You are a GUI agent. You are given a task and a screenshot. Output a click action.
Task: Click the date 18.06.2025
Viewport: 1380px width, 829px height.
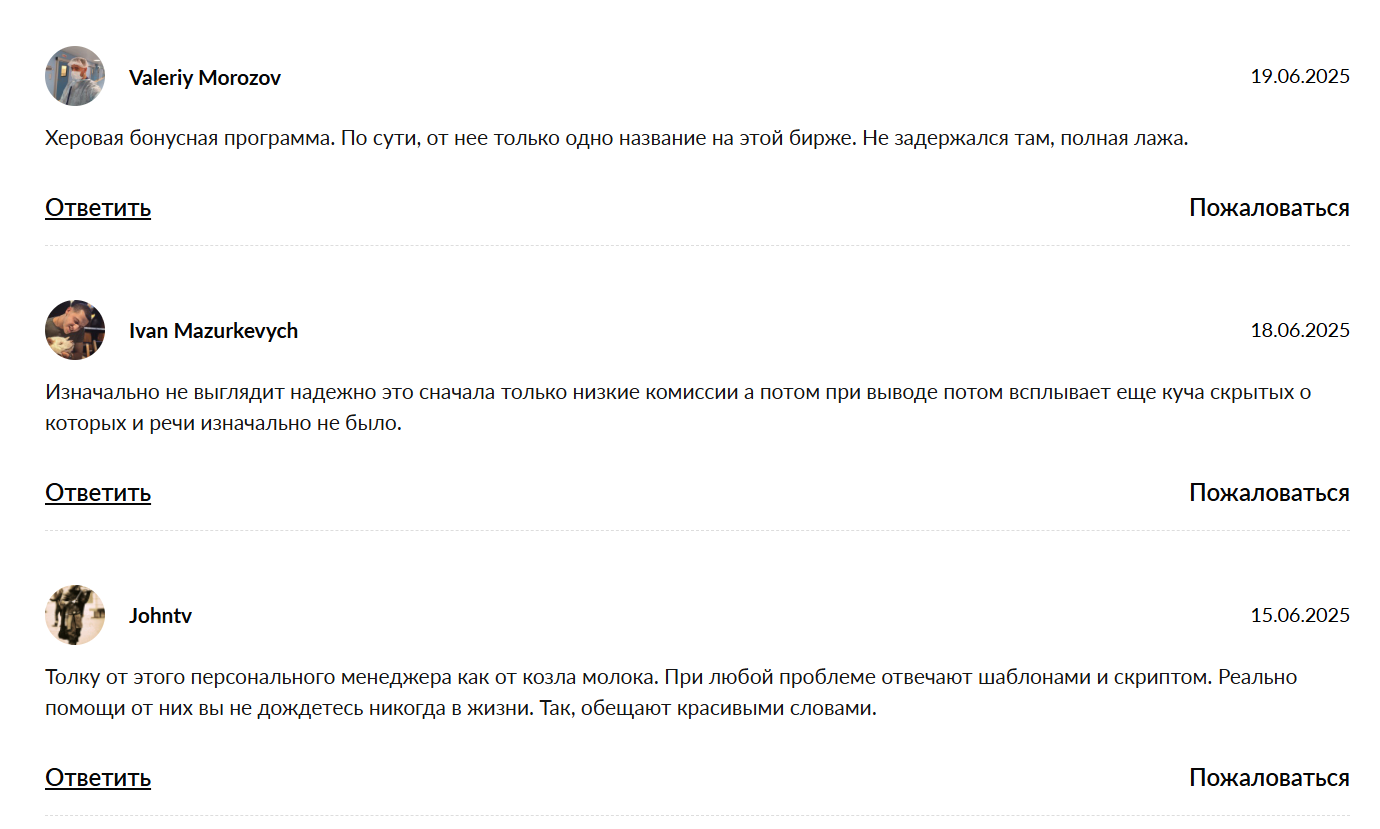(x=1300, y=330)
